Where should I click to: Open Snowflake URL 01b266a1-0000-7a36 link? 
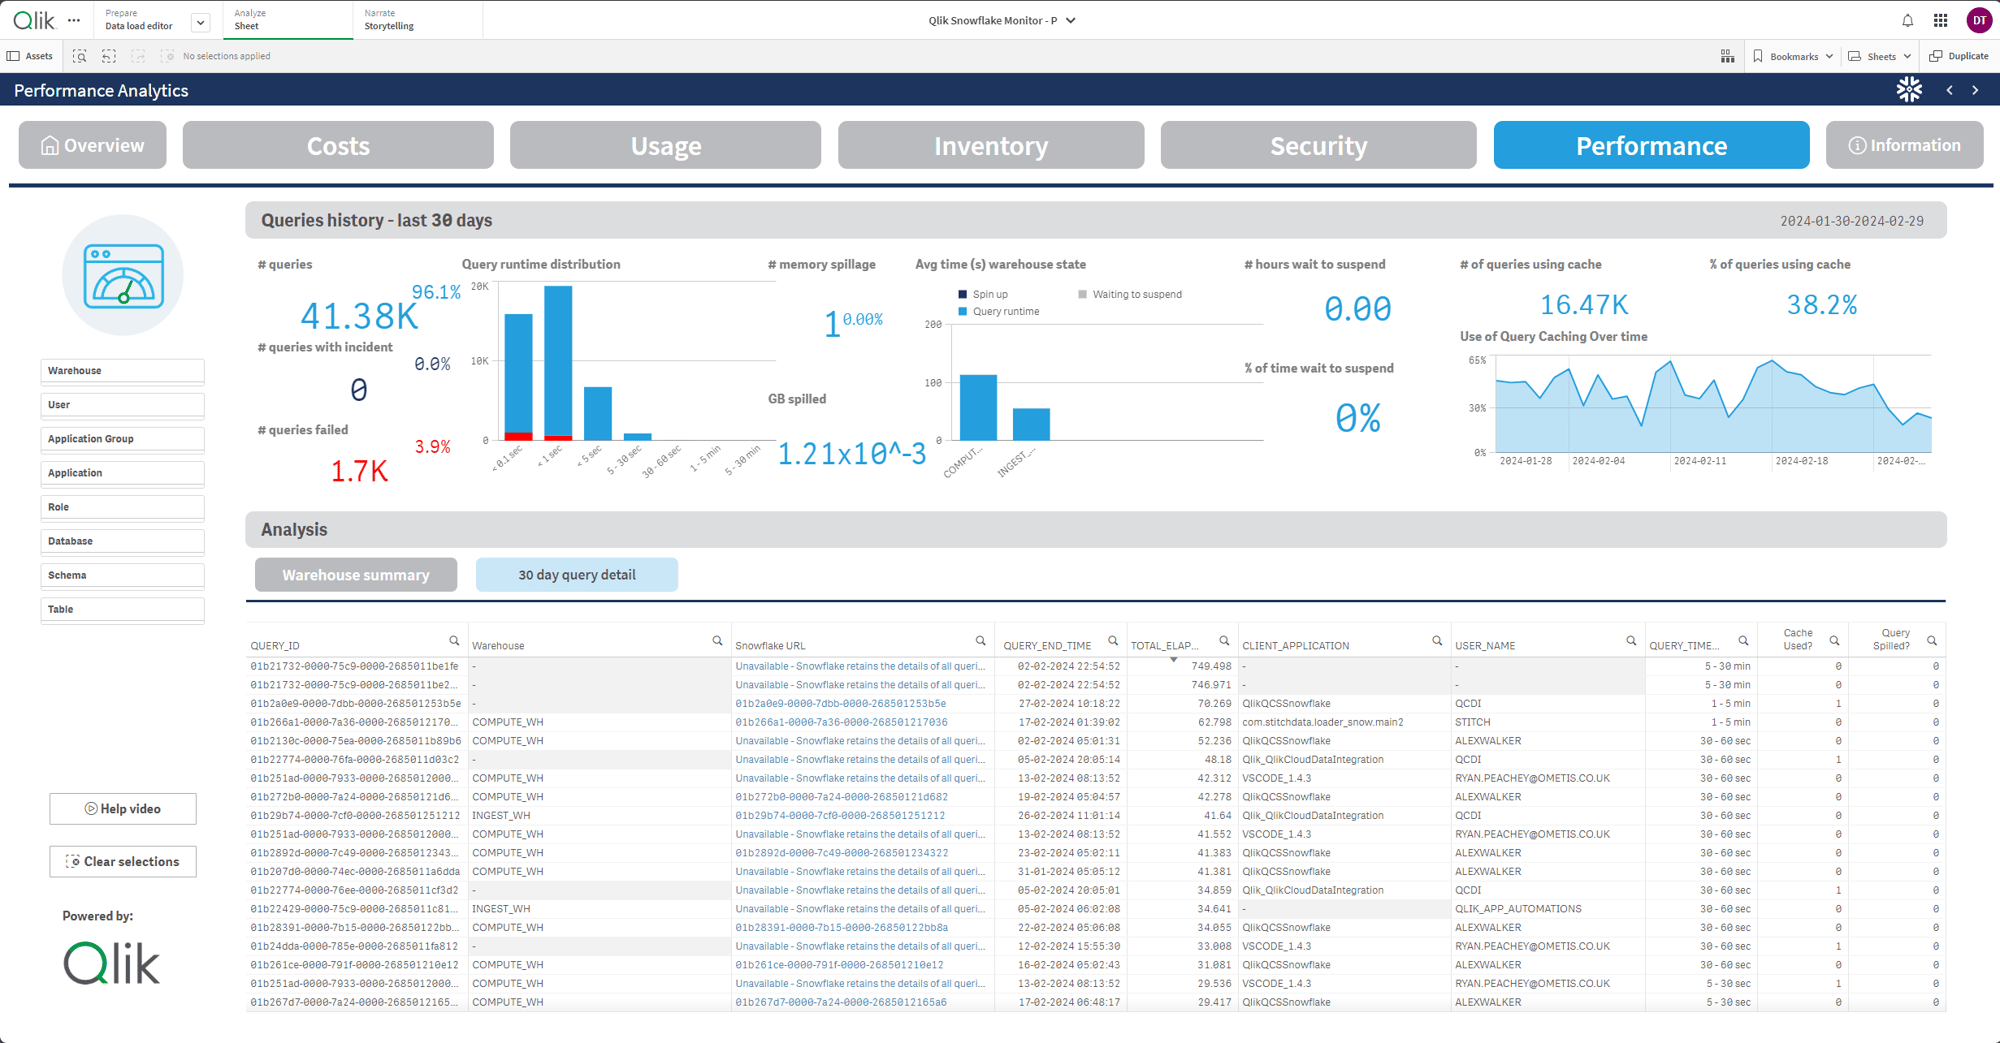pyautogui.click(x=841, y=722)
